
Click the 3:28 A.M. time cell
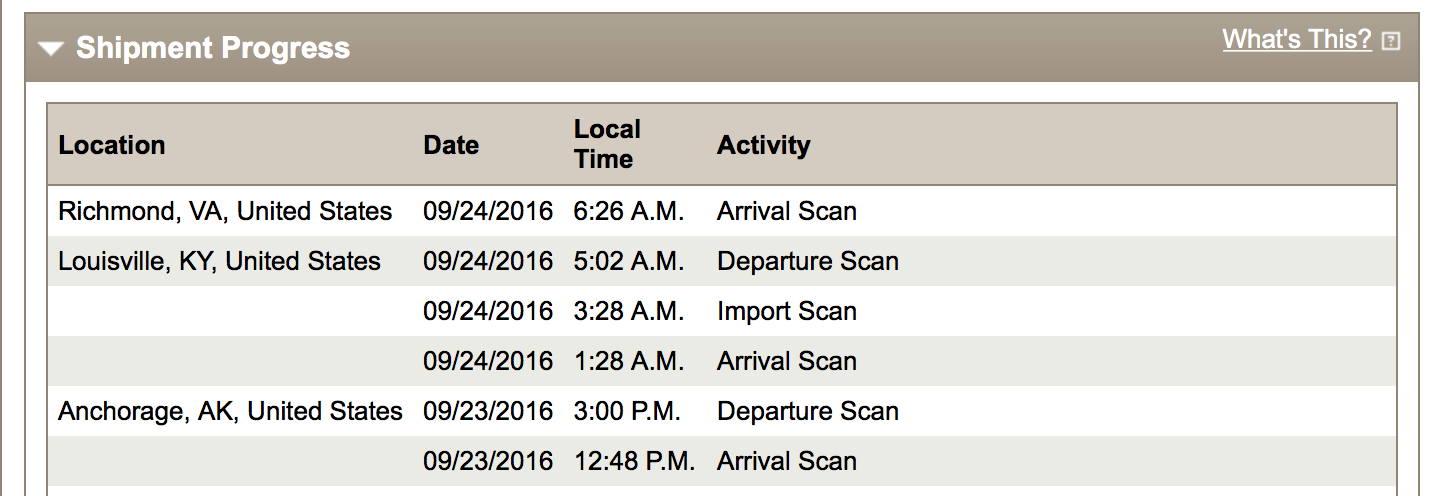pos(629,311)
